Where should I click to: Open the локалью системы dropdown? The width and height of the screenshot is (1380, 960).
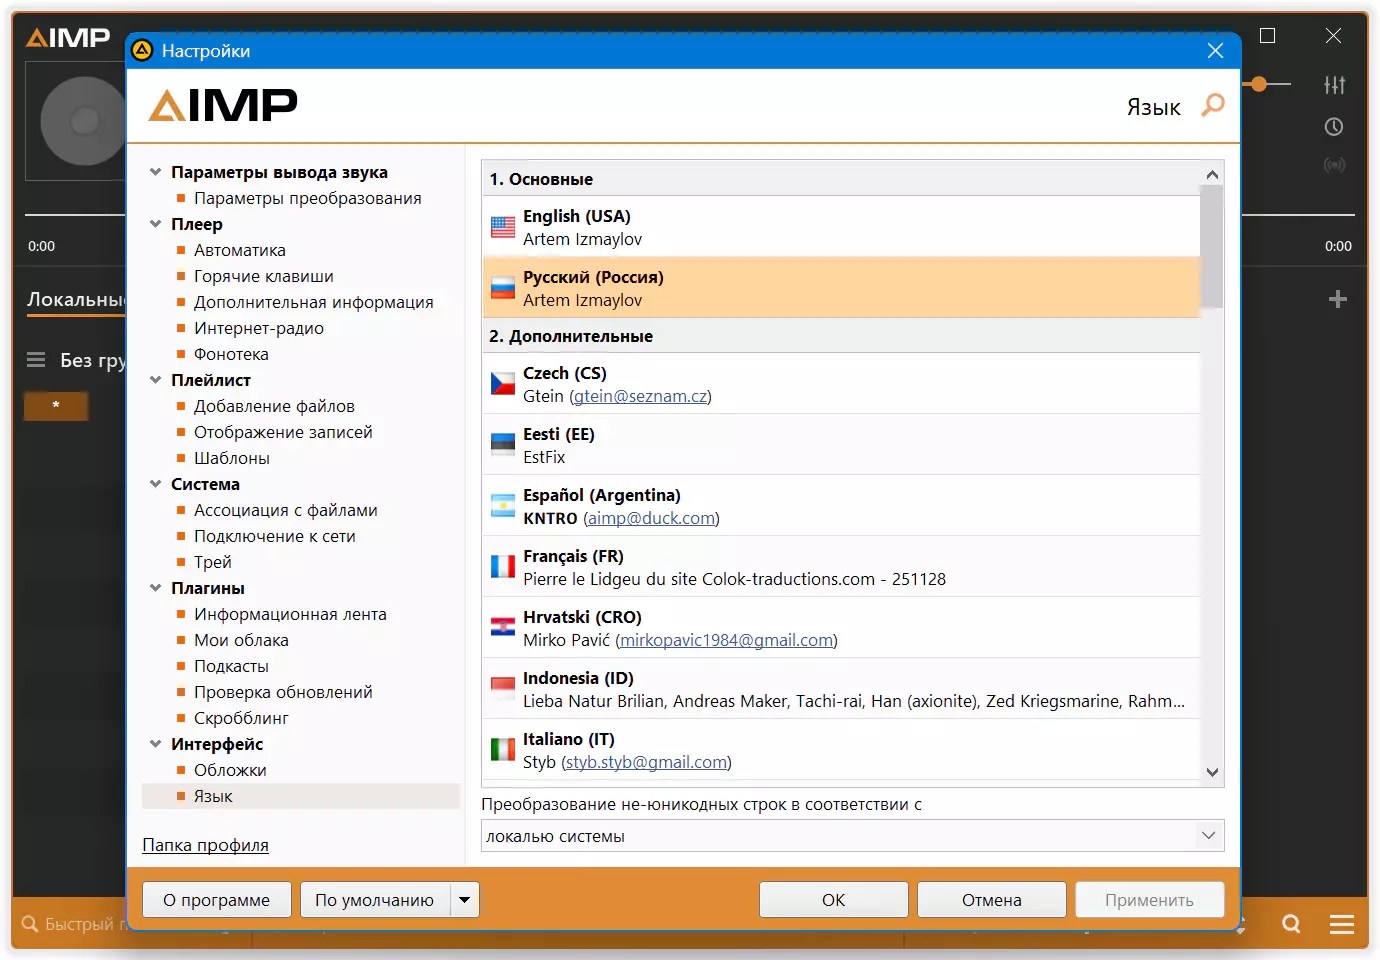[852, 836]
